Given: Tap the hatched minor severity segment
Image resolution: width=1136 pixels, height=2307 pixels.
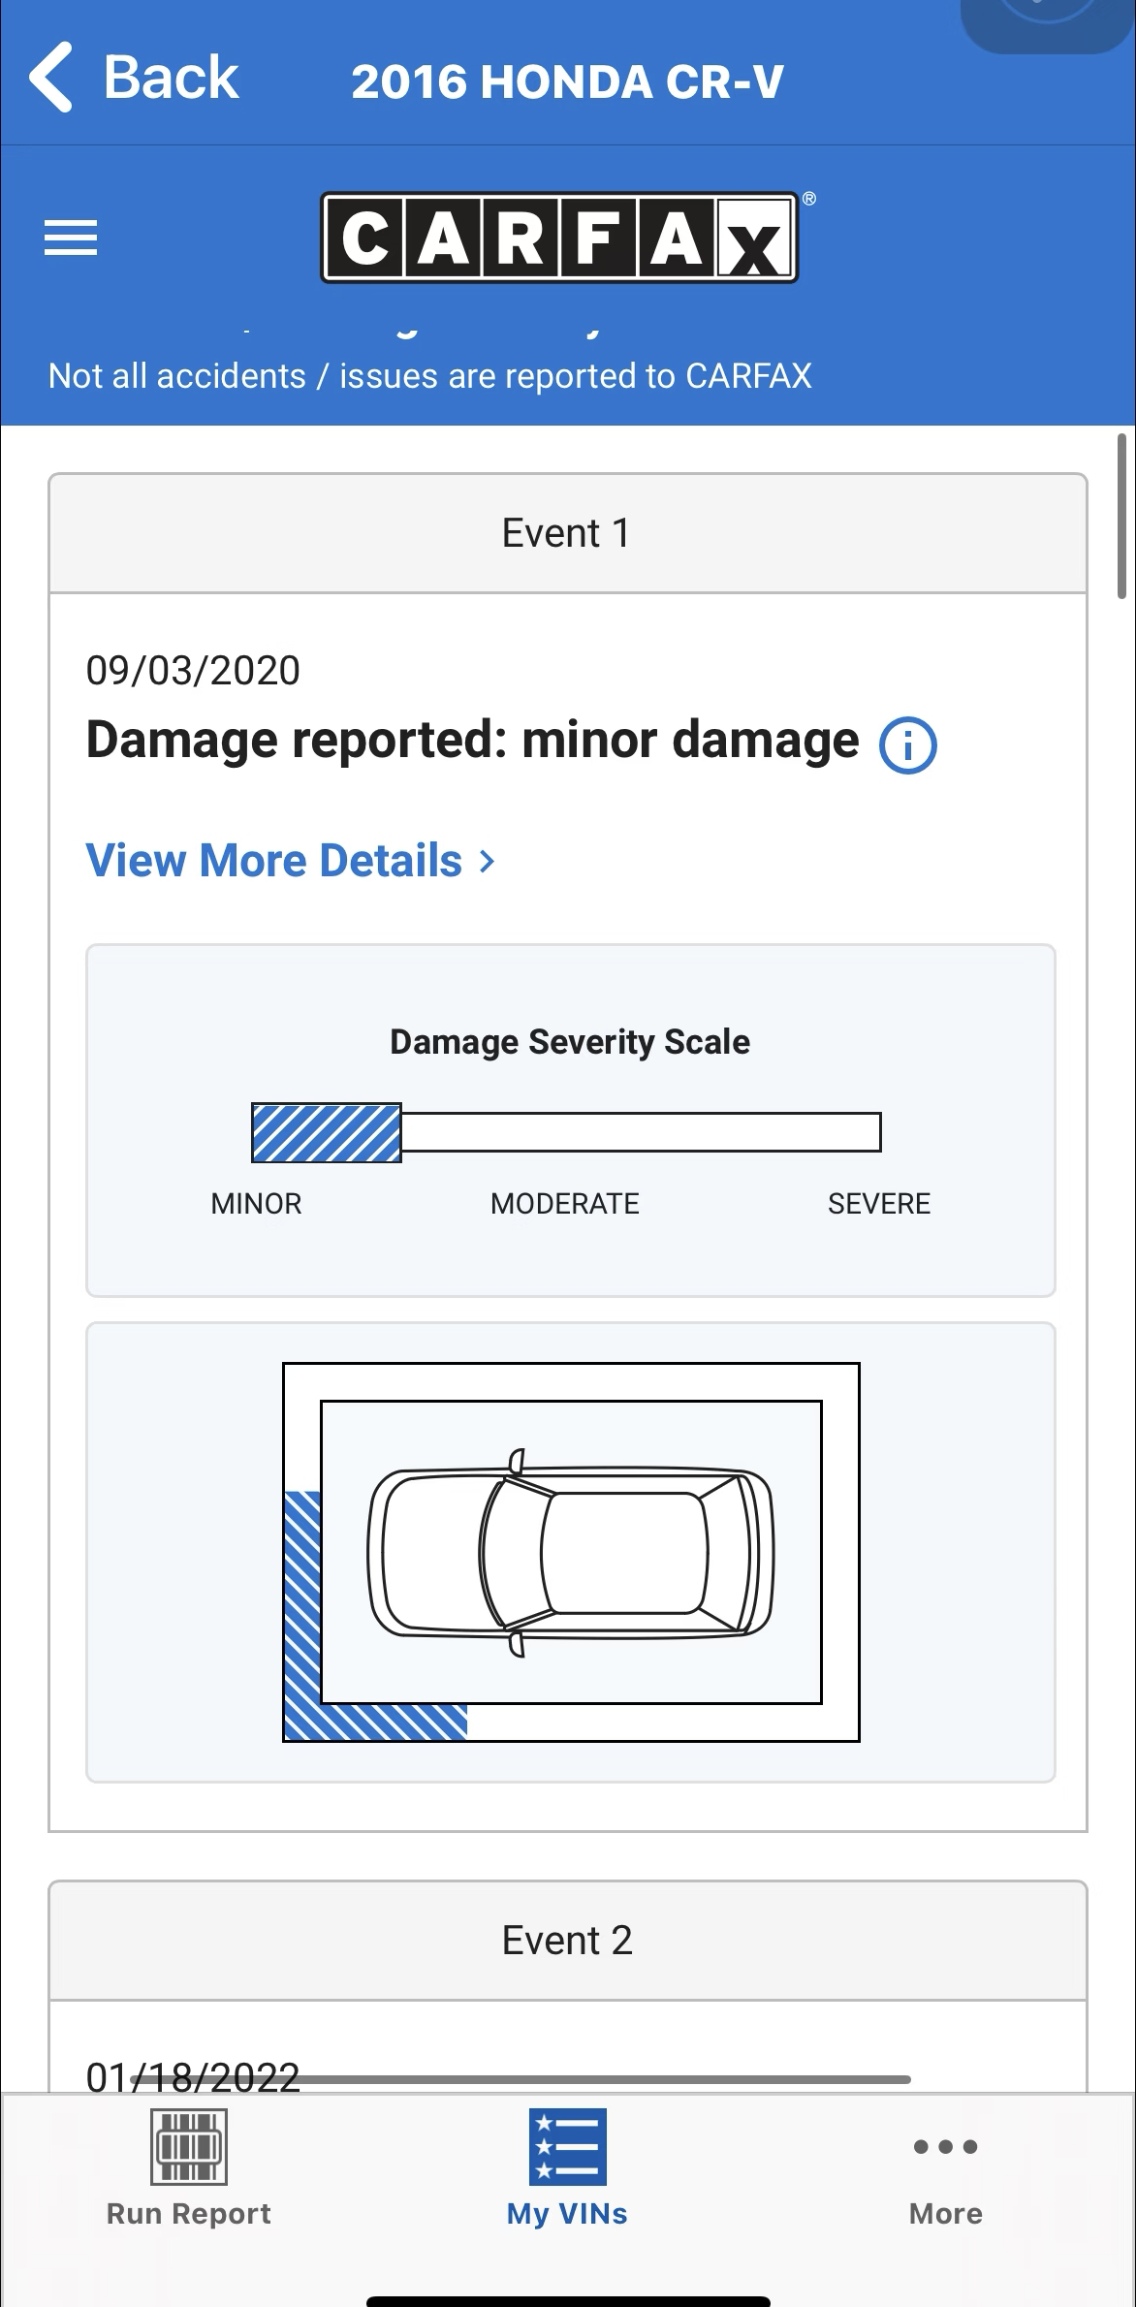Looking at the screenshot, I should [326, 1132].
